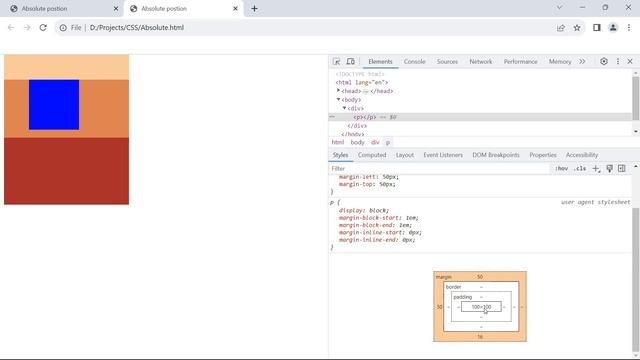The height and width of the screenshot is (360, 640).
Task: Open the profile avatar menu
Action: [613, 28]
